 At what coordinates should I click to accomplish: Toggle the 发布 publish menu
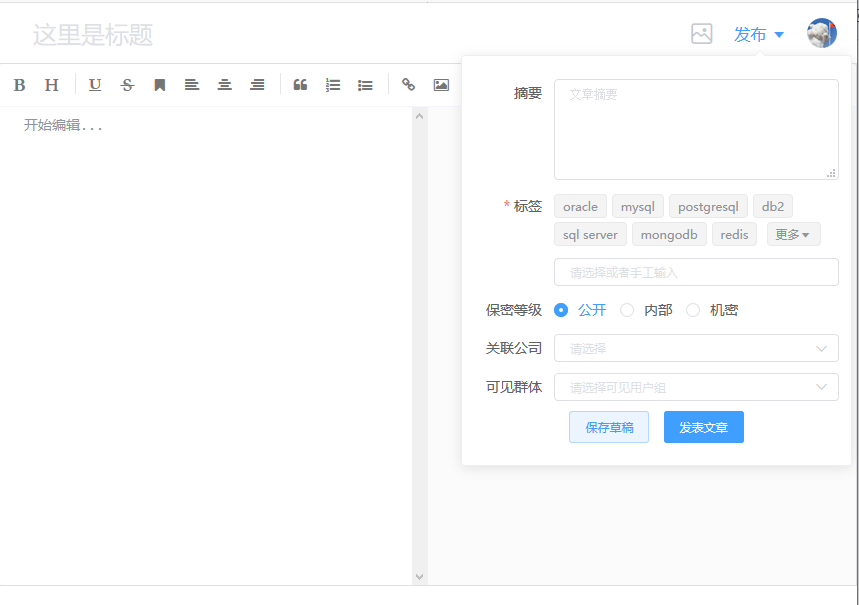[x=758, y=34]
